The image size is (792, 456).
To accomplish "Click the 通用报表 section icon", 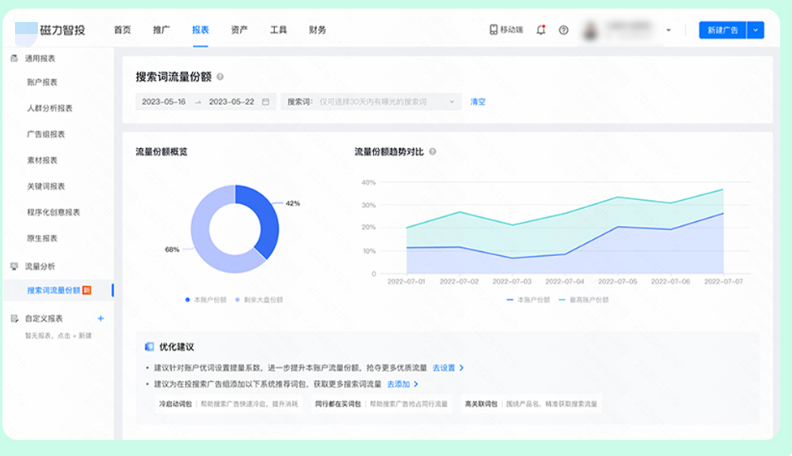I will [14, 58].
